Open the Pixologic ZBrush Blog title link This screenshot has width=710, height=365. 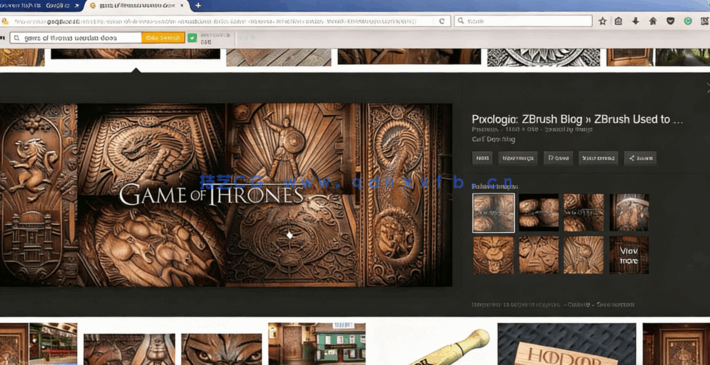coord(577,120)
